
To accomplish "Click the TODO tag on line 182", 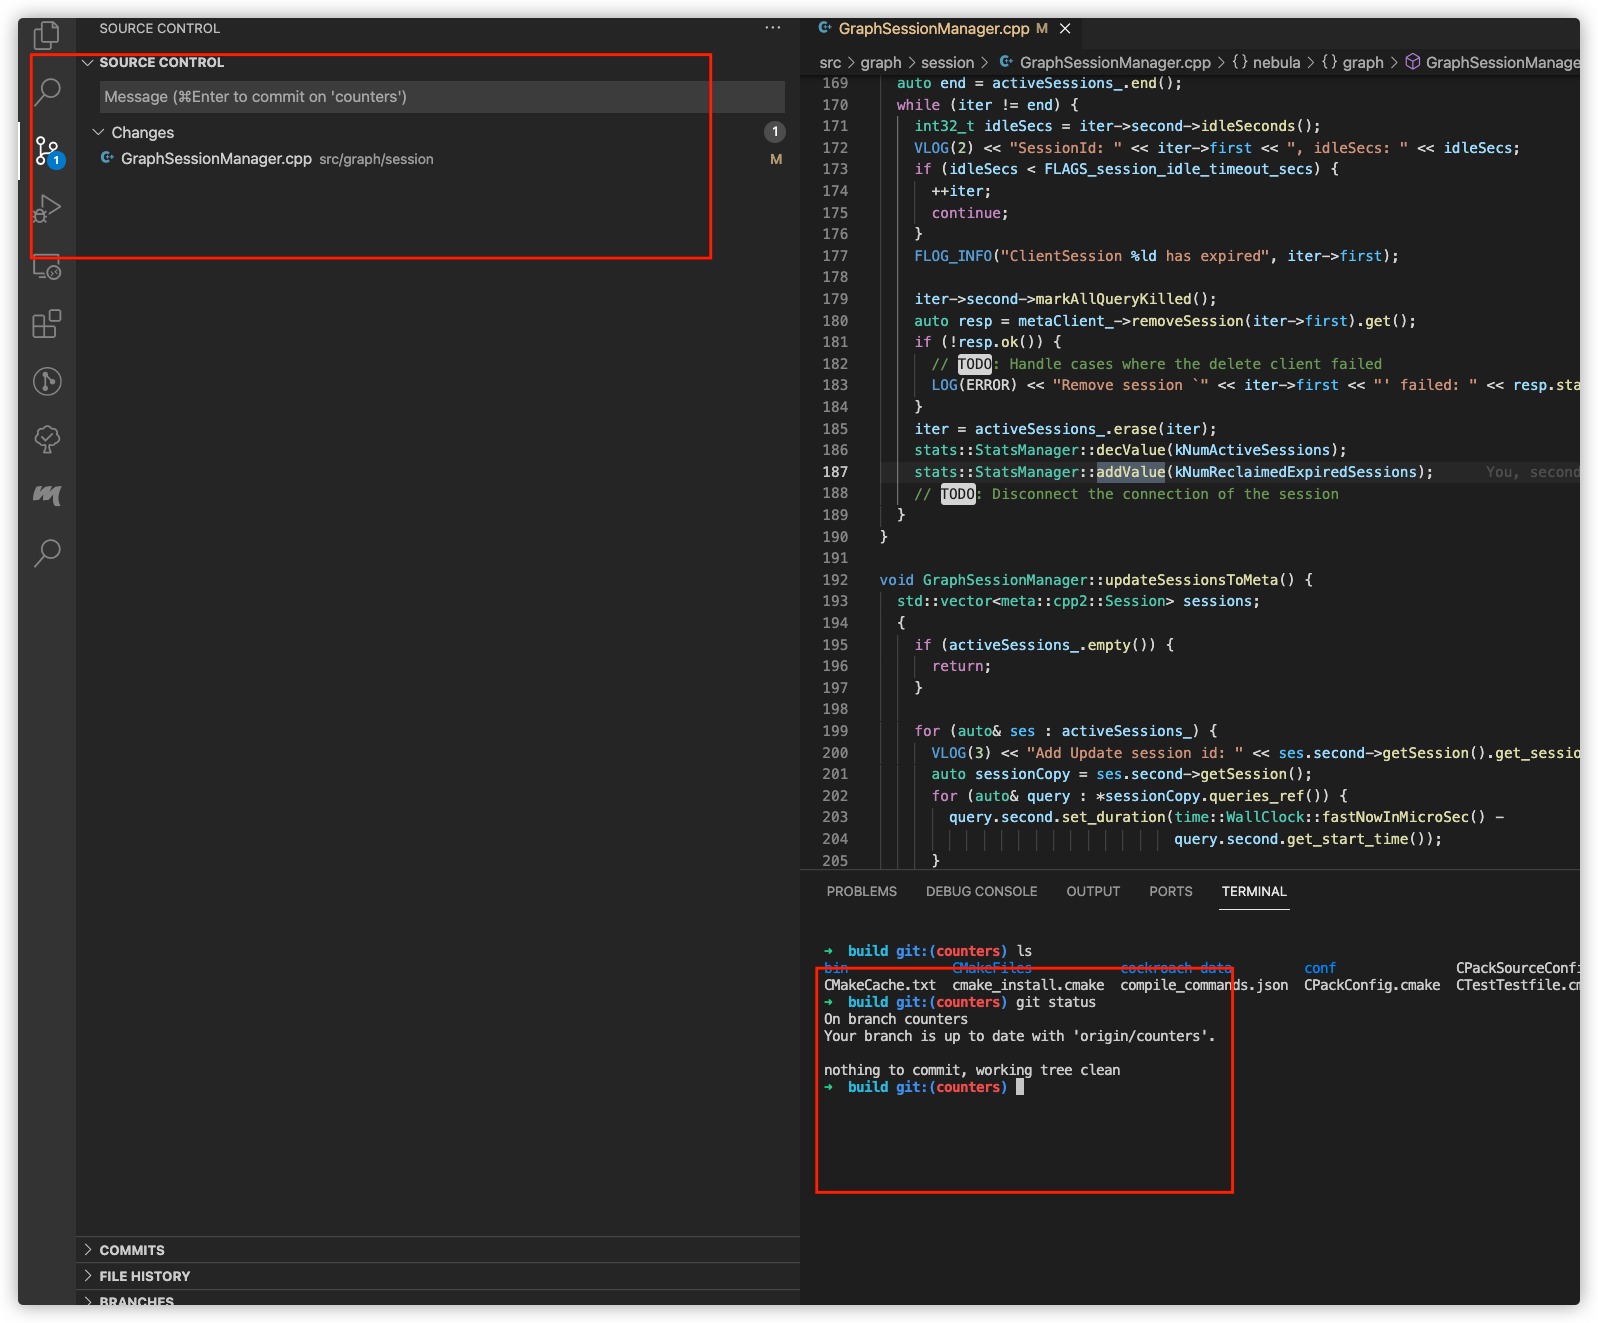I will pos(975,364).
